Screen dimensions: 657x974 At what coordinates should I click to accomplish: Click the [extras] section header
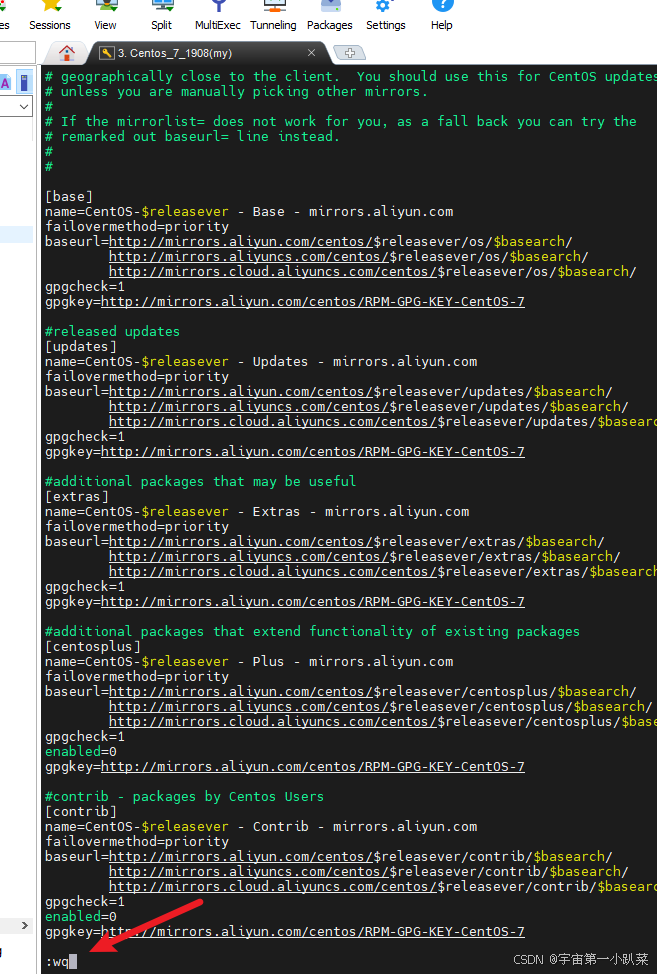(x=77, y=496)
